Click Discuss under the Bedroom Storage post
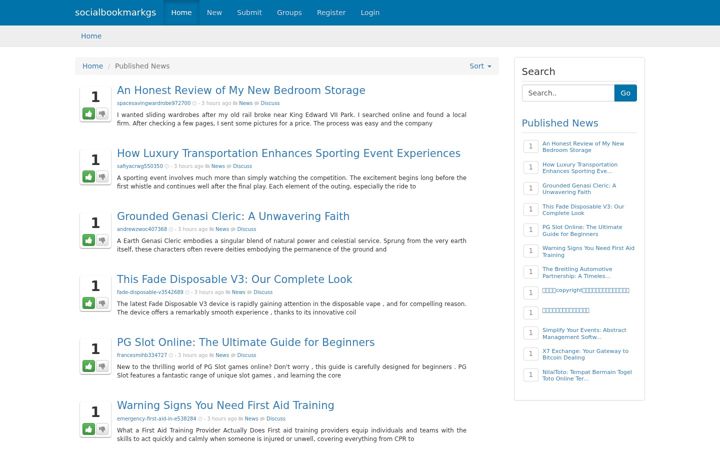Image resolution: width=720 pixels, height=450 pixels. coord(270,103)
